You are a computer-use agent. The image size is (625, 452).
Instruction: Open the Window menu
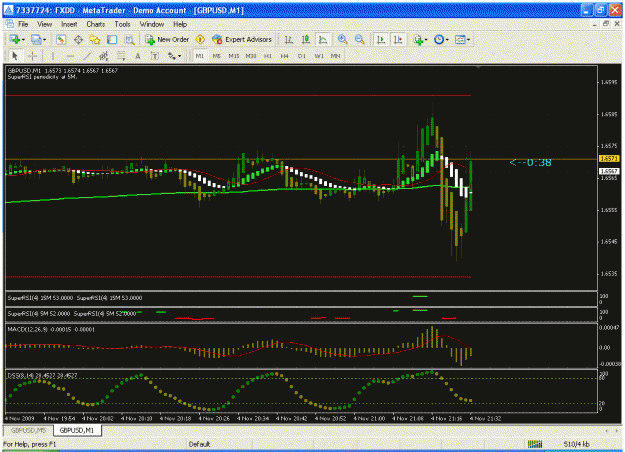[152, 24]
